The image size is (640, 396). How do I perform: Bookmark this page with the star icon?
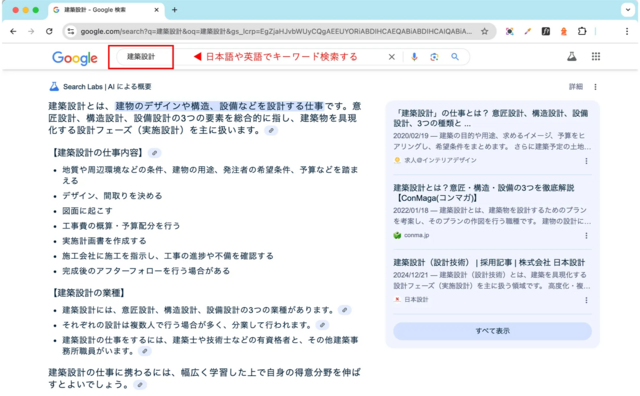pyautogui.click(x=484, y=31)
